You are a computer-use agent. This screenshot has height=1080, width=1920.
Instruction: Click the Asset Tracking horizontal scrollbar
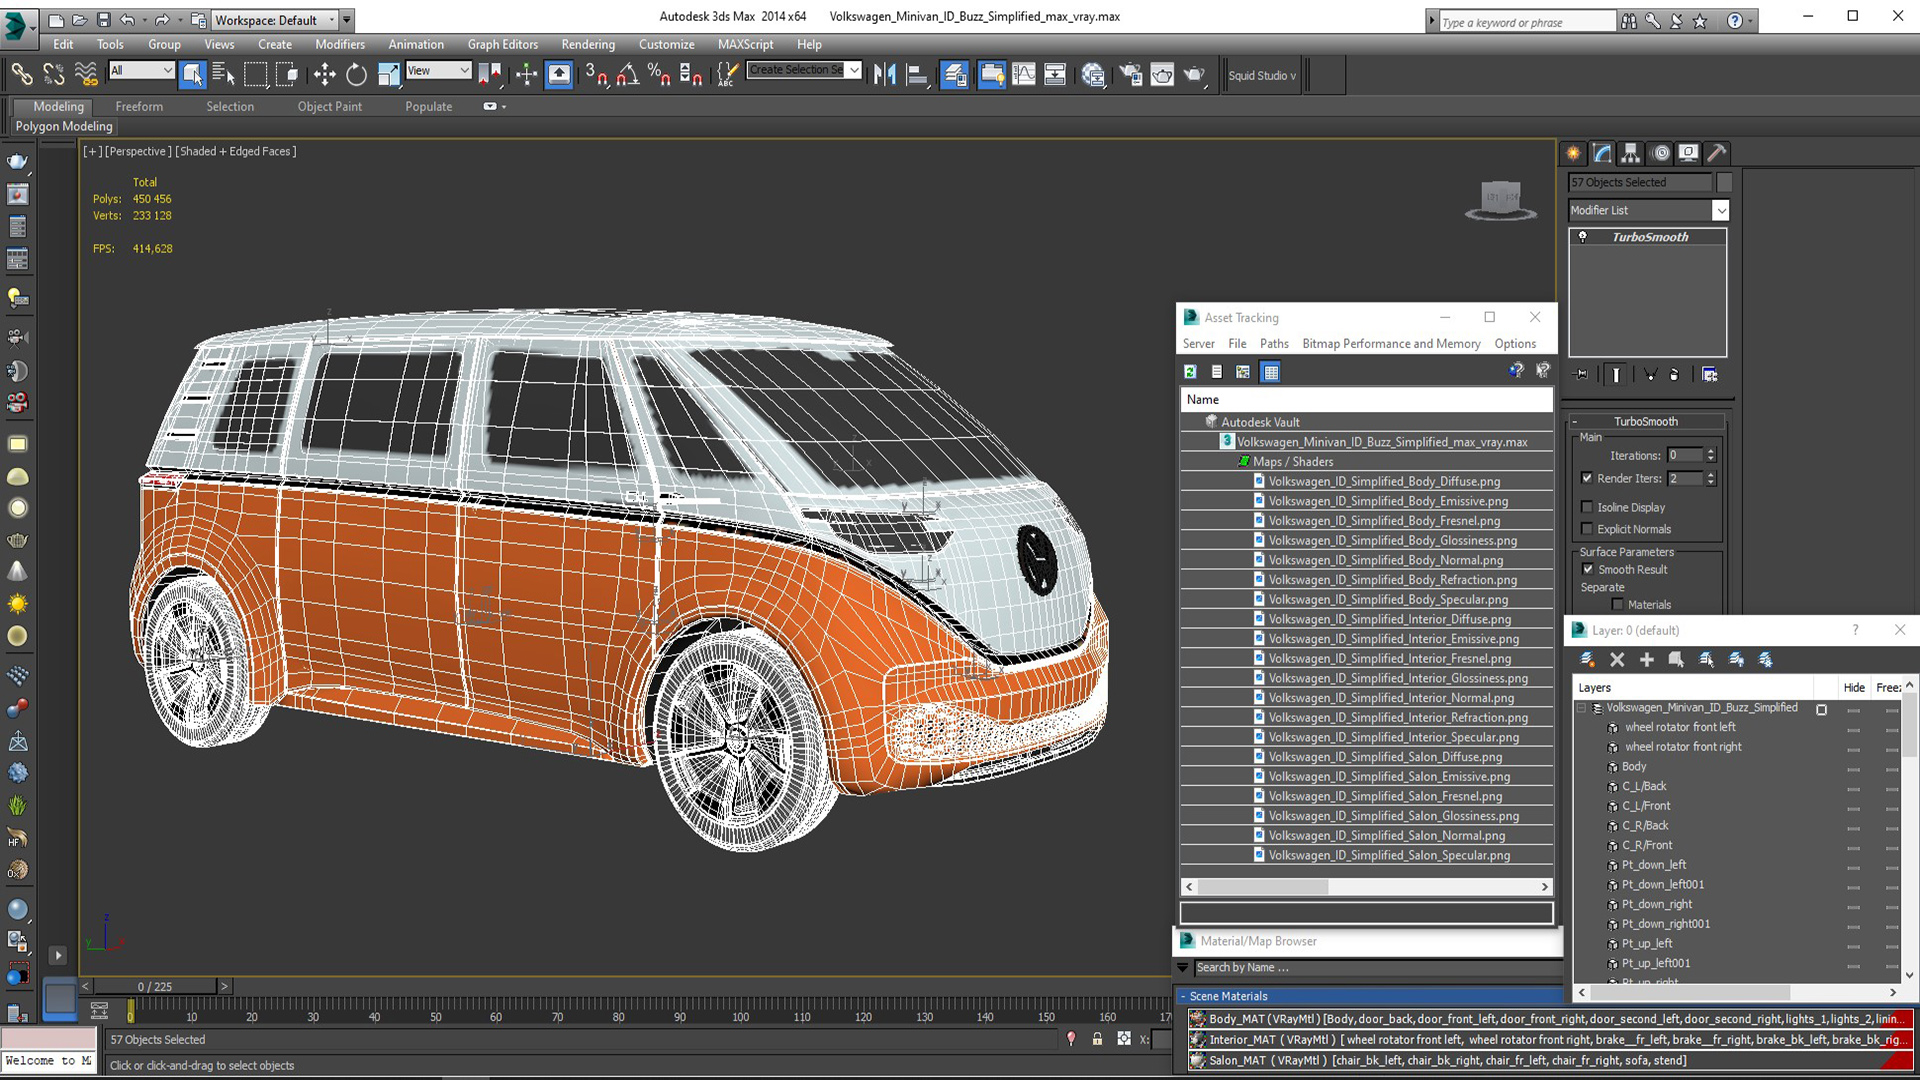[x=1367, y=887]
